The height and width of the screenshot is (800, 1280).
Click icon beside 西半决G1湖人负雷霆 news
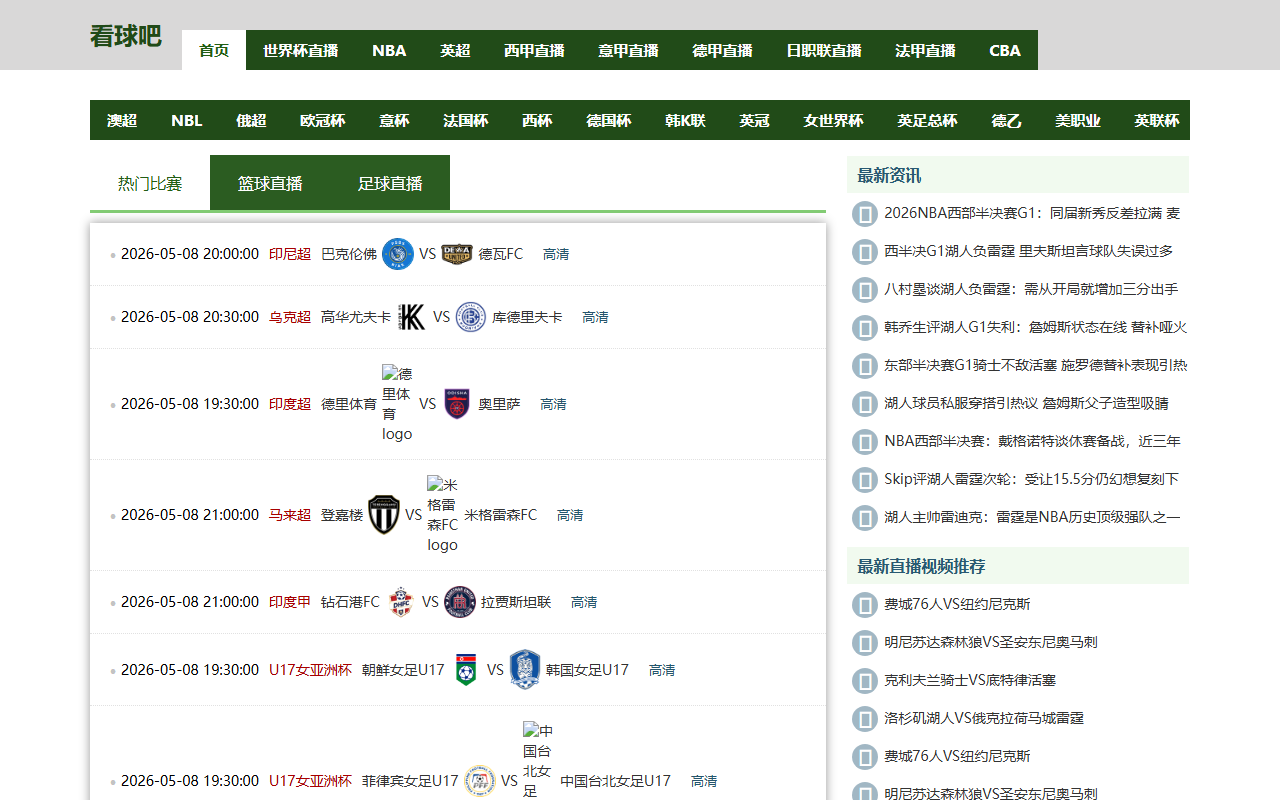[x=865, y=252]
